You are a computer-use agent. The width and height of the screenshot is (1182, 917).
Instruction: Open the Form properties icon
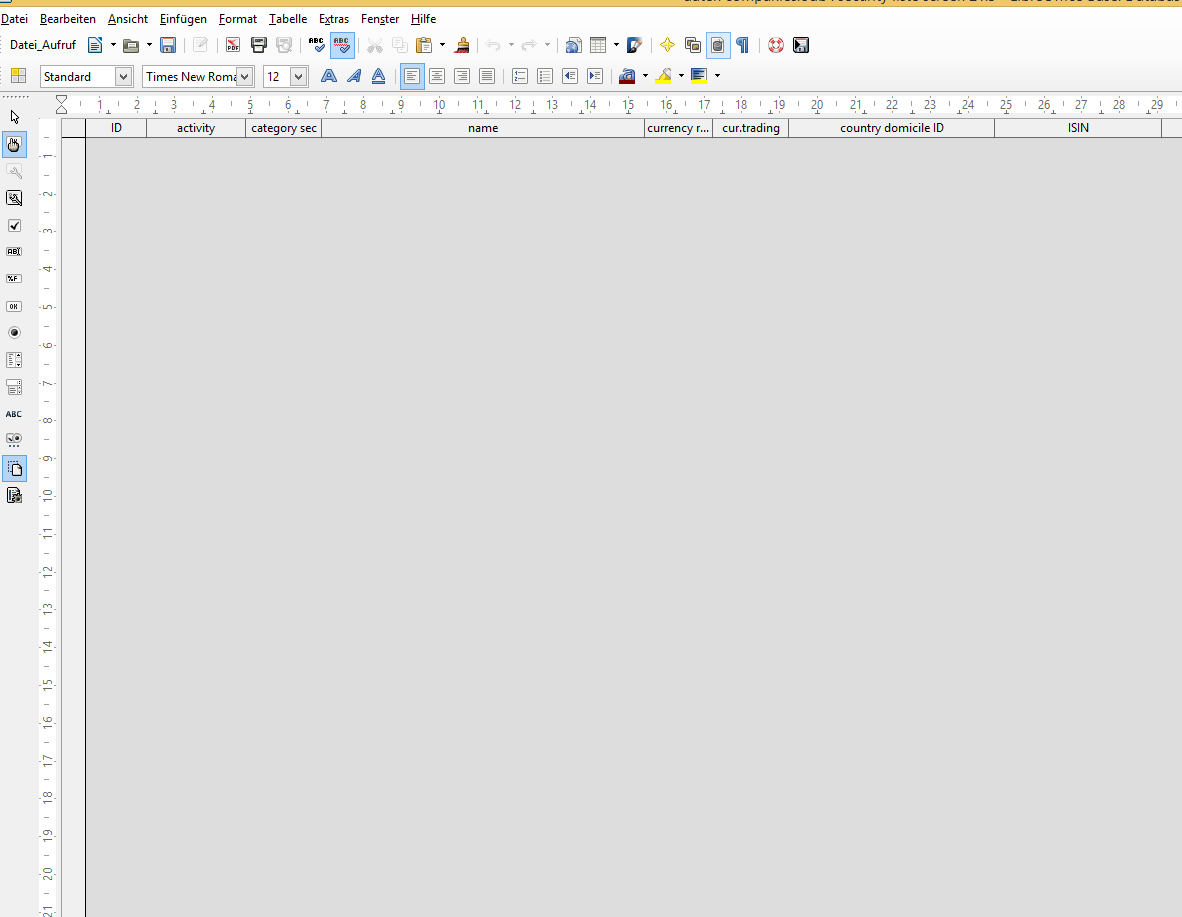pyautogui.click(x=14, y=198)
